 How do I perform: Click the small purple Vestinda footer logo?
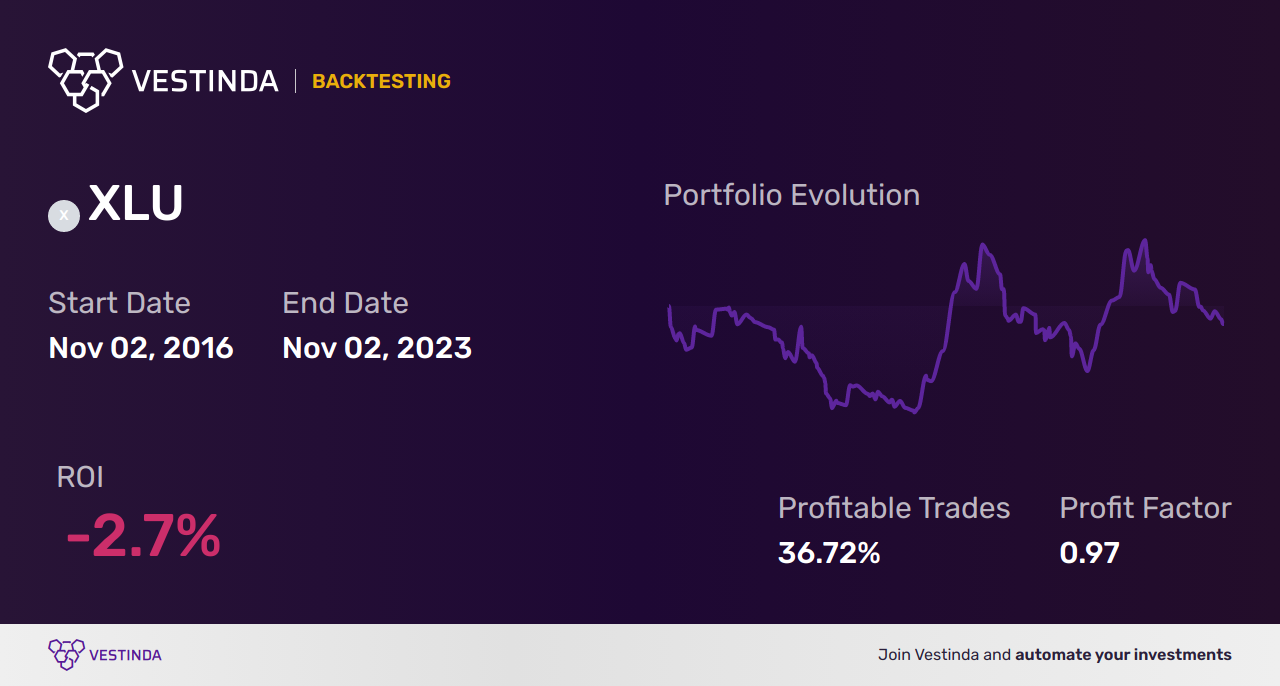[66, 654]
